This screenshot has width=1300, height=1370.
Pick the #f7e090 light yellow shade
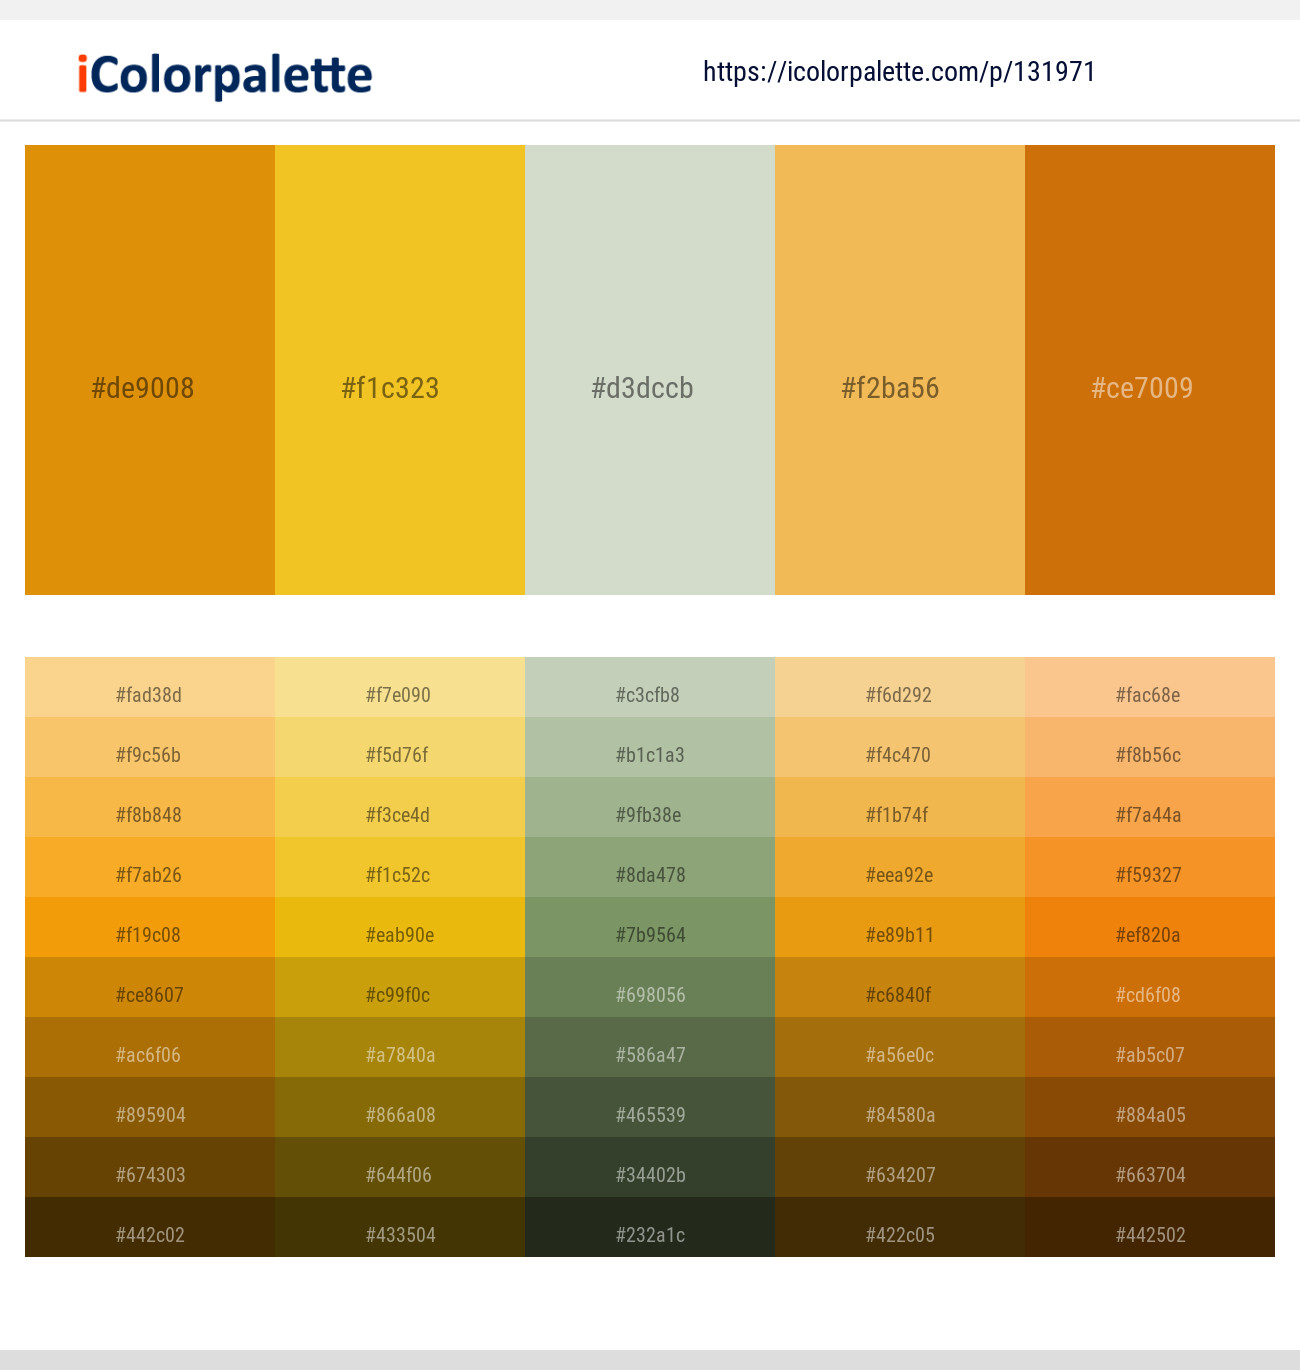tap(400, 687)
